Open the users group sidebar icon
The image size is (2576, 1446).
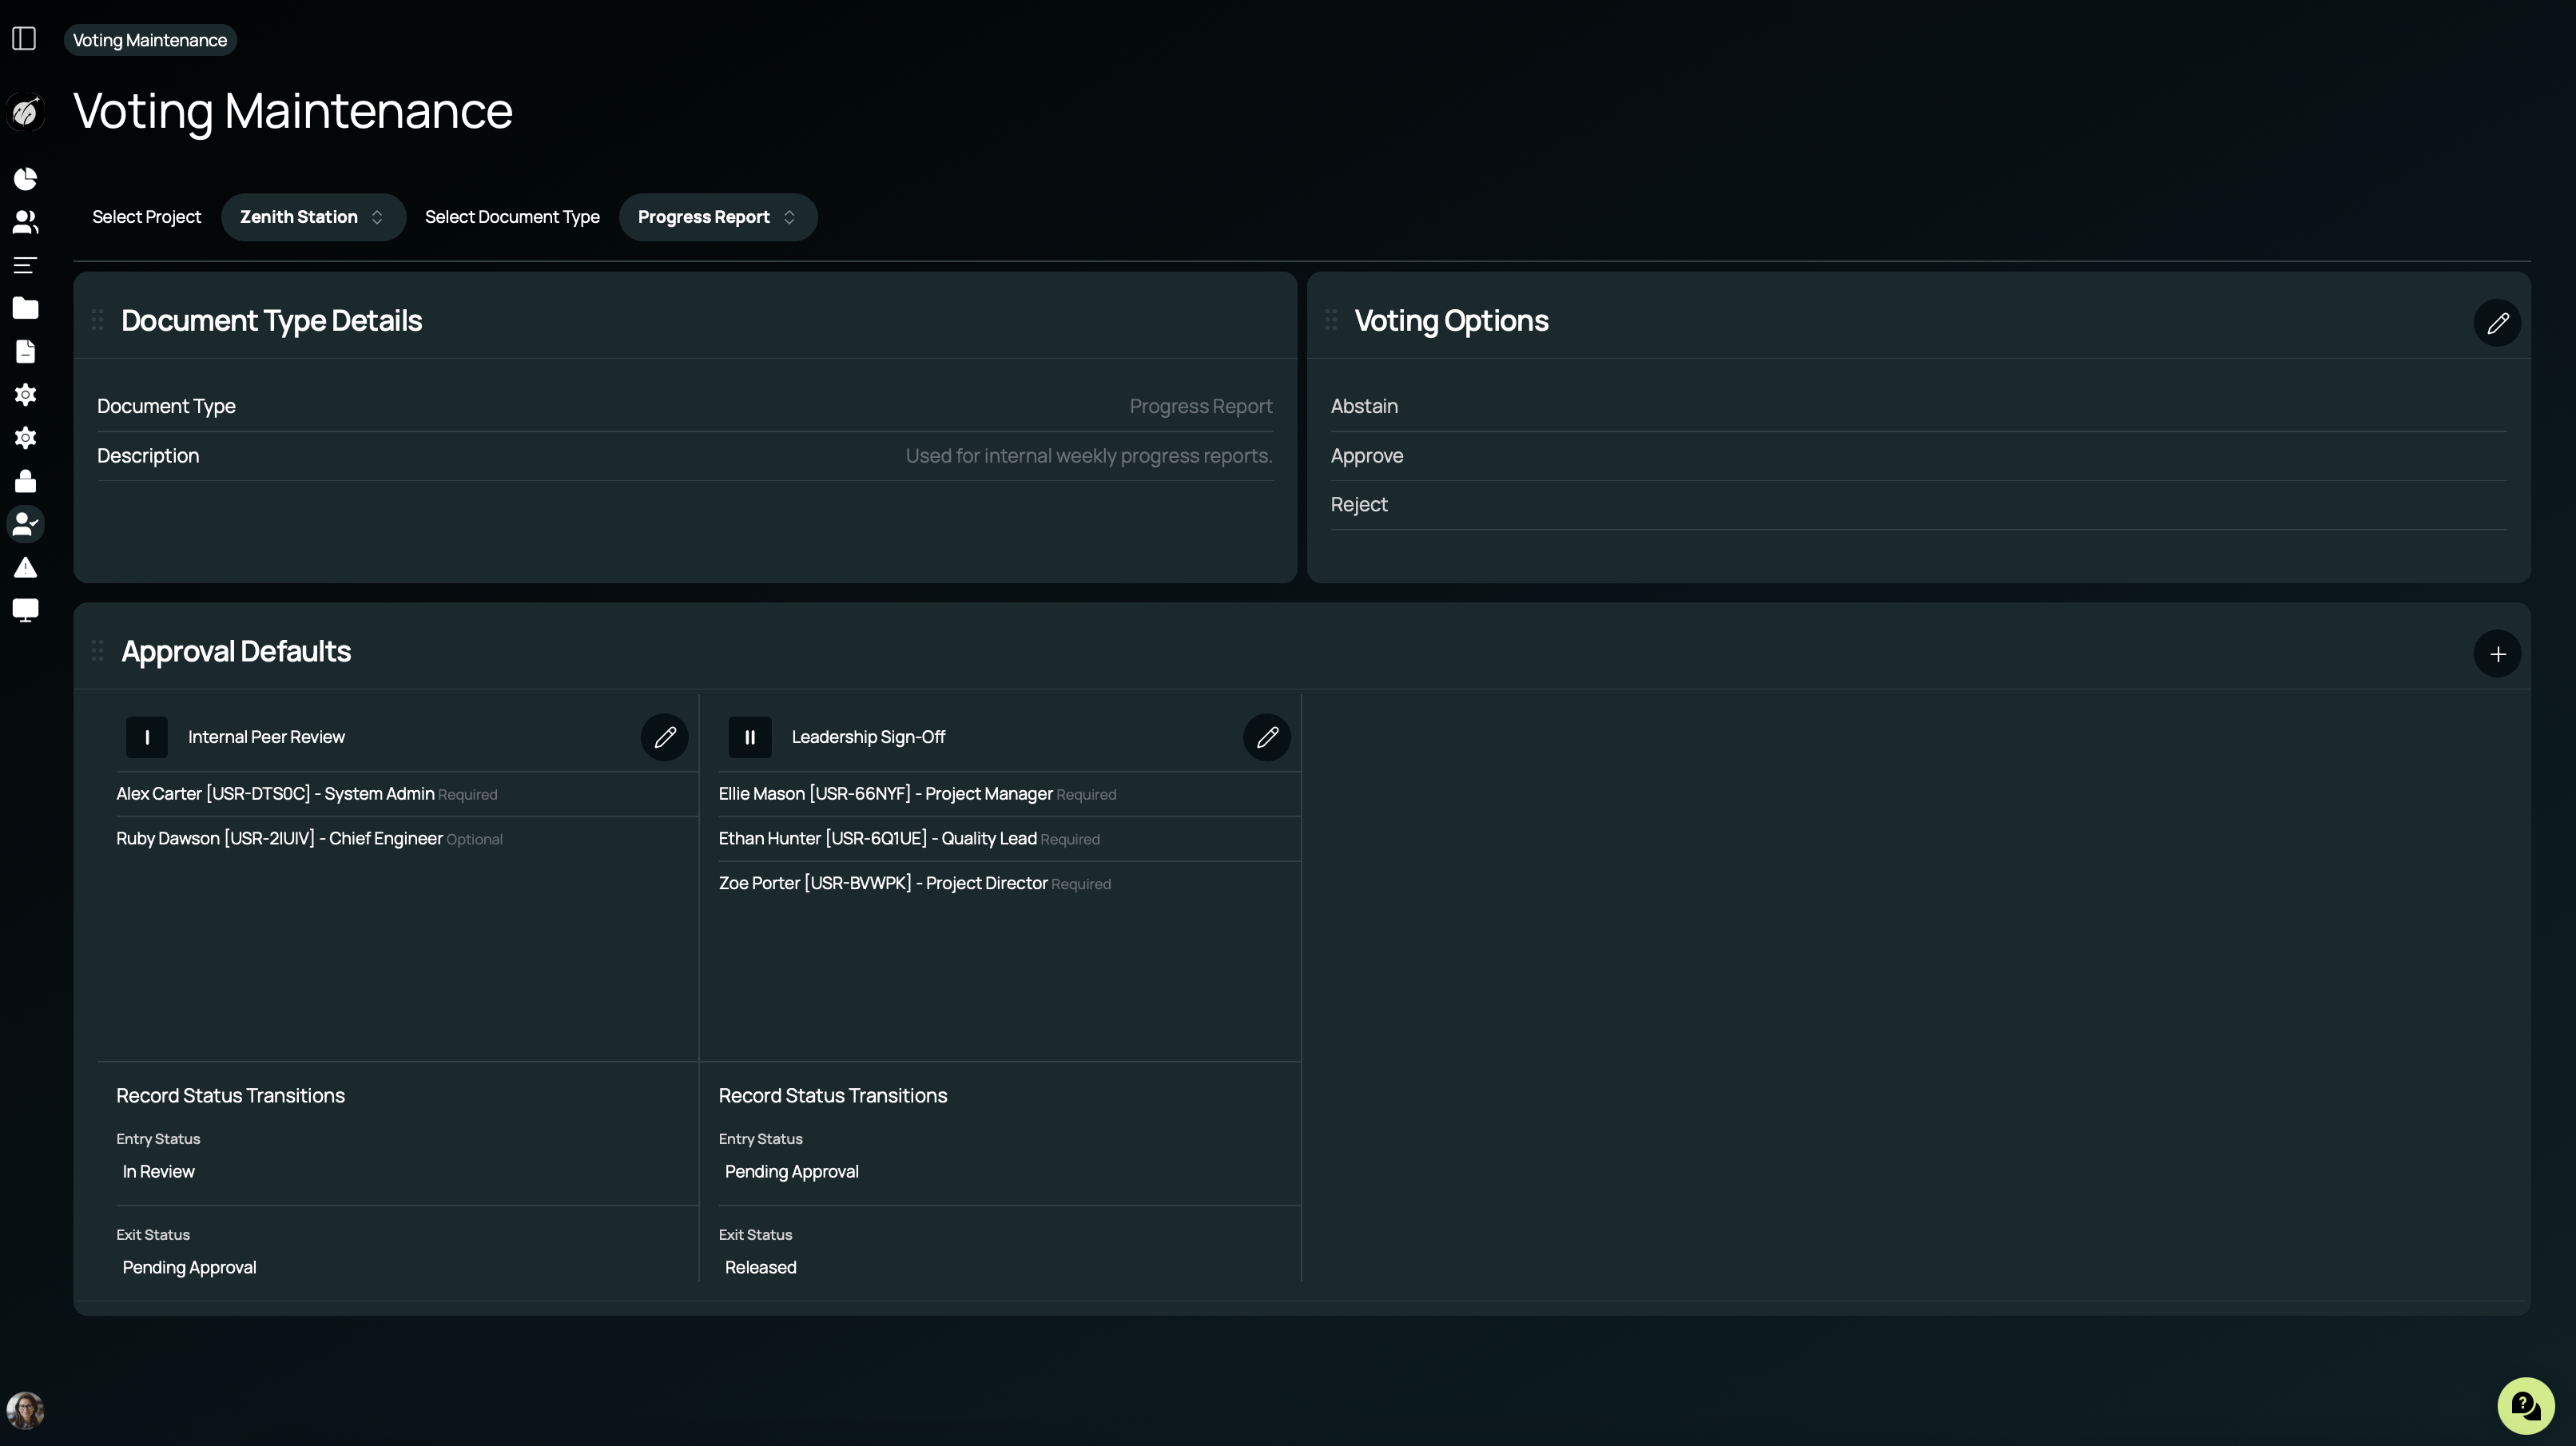[25, 222]
